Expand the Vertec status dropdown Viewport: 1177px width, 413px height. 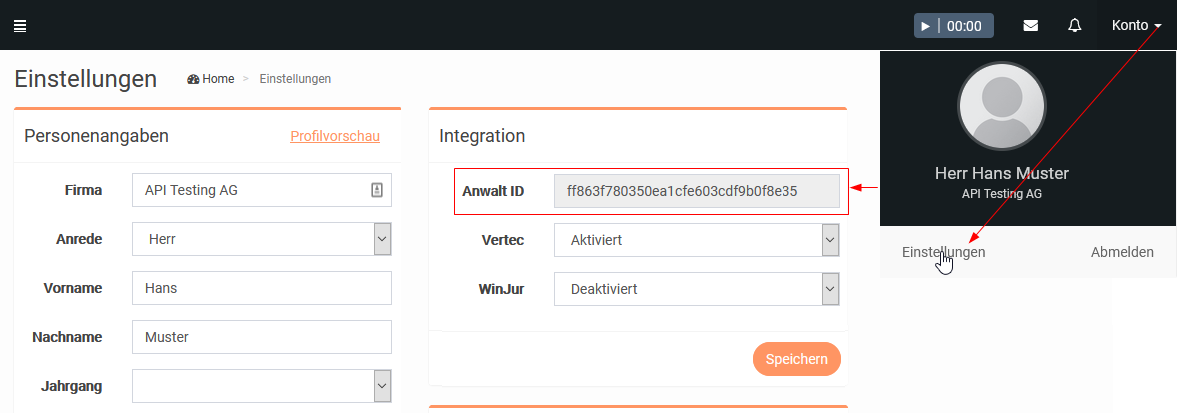829,240
